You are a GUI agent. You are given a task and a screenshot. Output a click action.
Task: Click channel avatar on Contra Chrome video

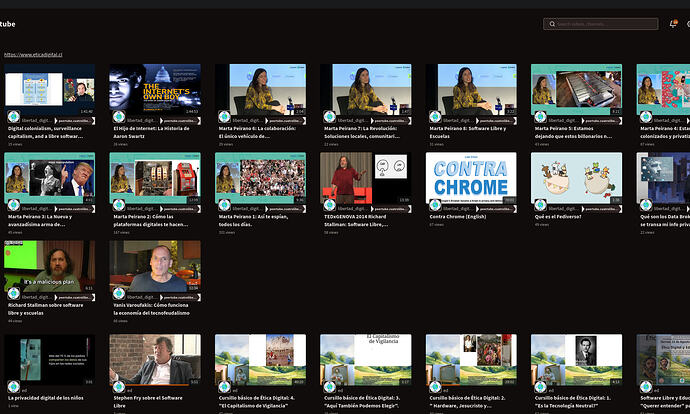tap(435, 205)
